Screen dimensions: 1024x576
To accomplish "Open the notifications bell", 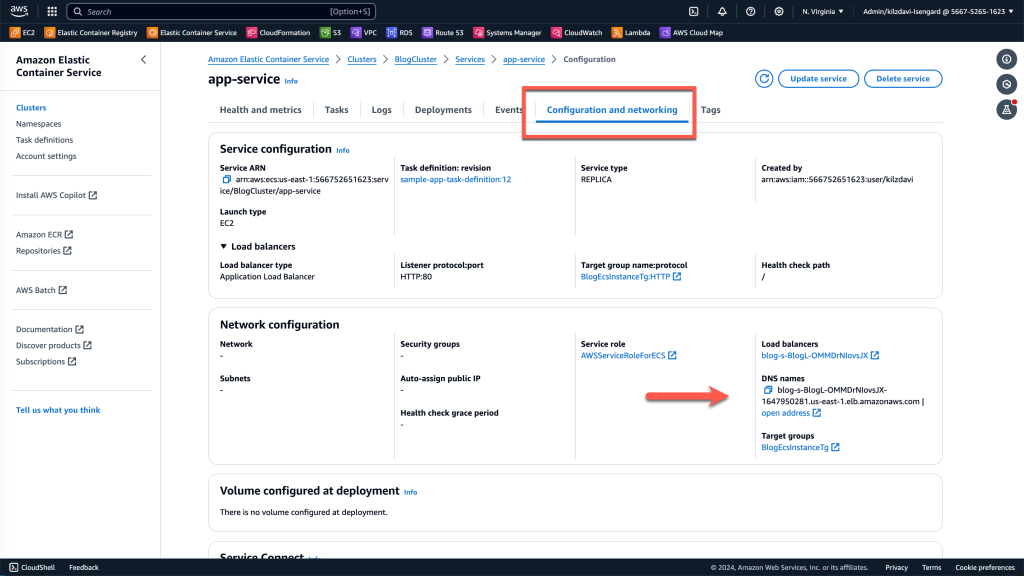I will [x=722, y=11].
